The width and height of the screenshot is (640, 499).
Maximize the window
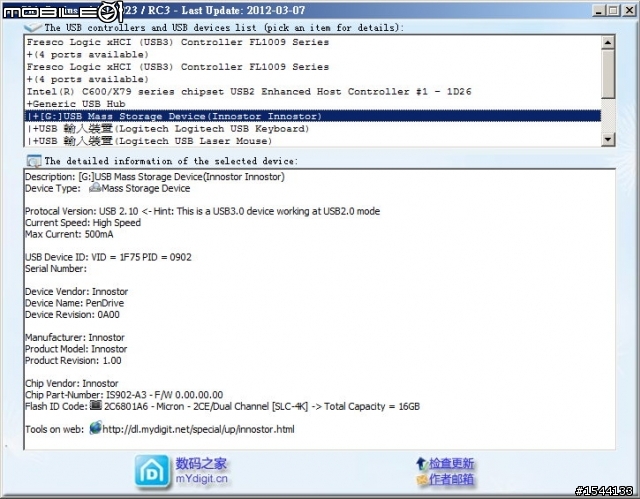click(613, 10)
